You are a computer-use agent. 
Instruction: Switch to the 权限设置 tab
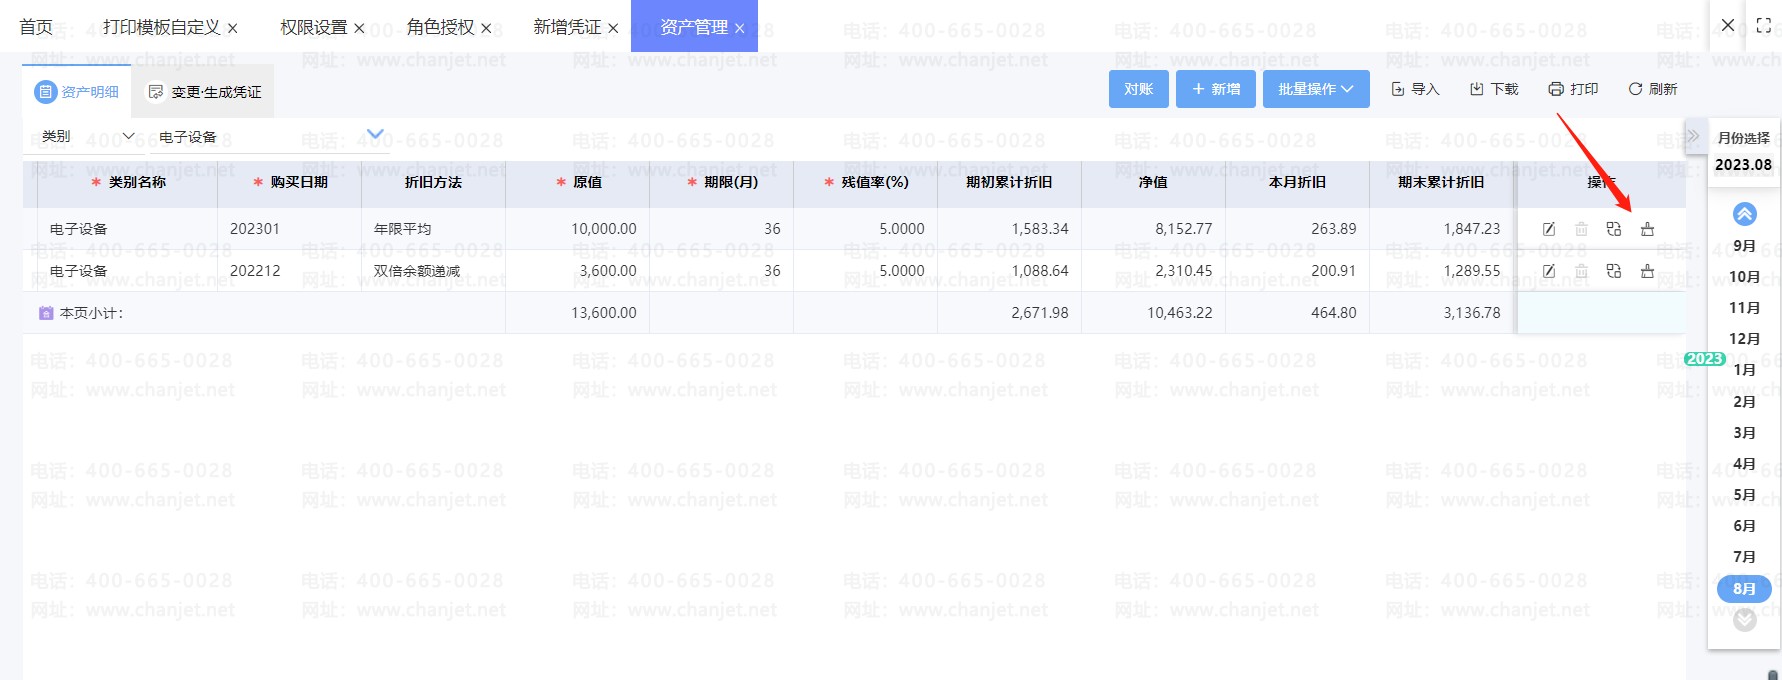[x=313, y=27]
